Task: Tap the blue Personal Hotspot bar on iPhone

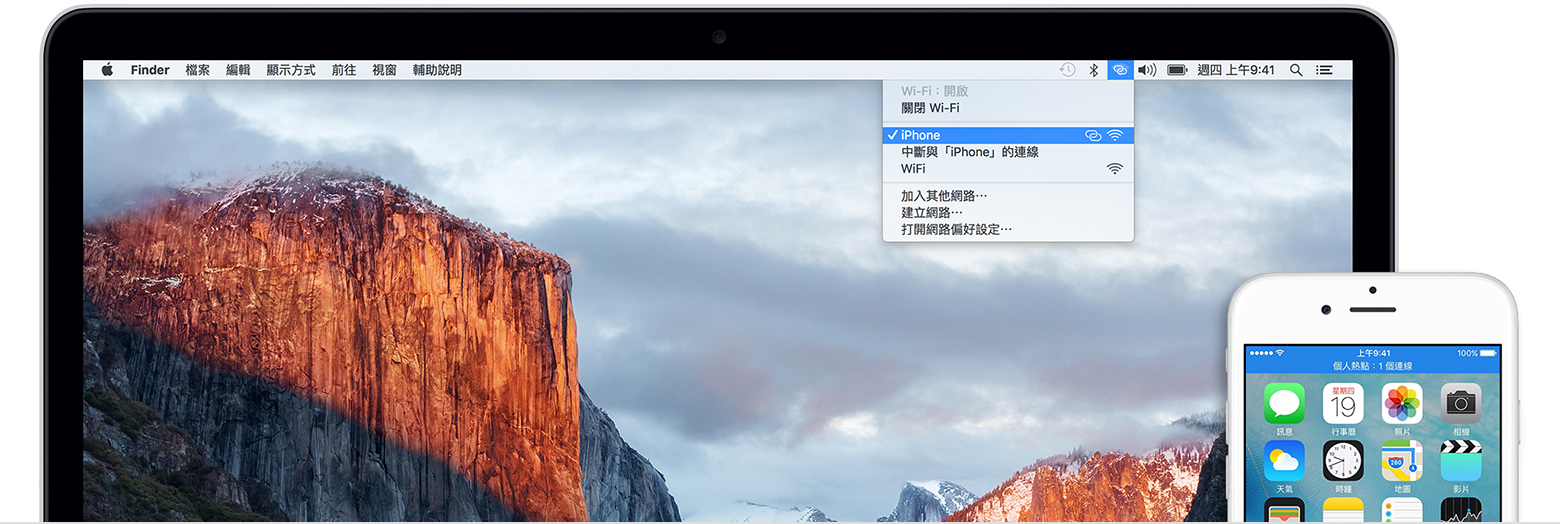Action: [1372, 366]
